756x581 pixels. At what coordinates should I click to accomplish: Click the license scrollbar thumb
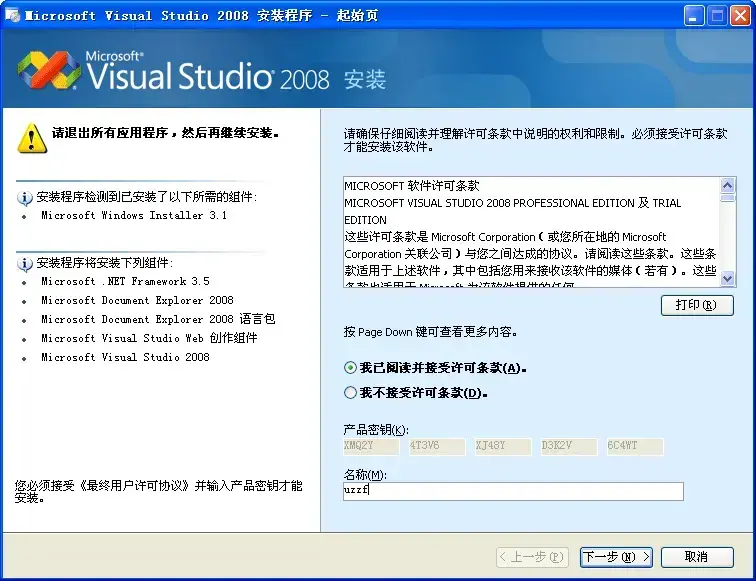[728, 197]
